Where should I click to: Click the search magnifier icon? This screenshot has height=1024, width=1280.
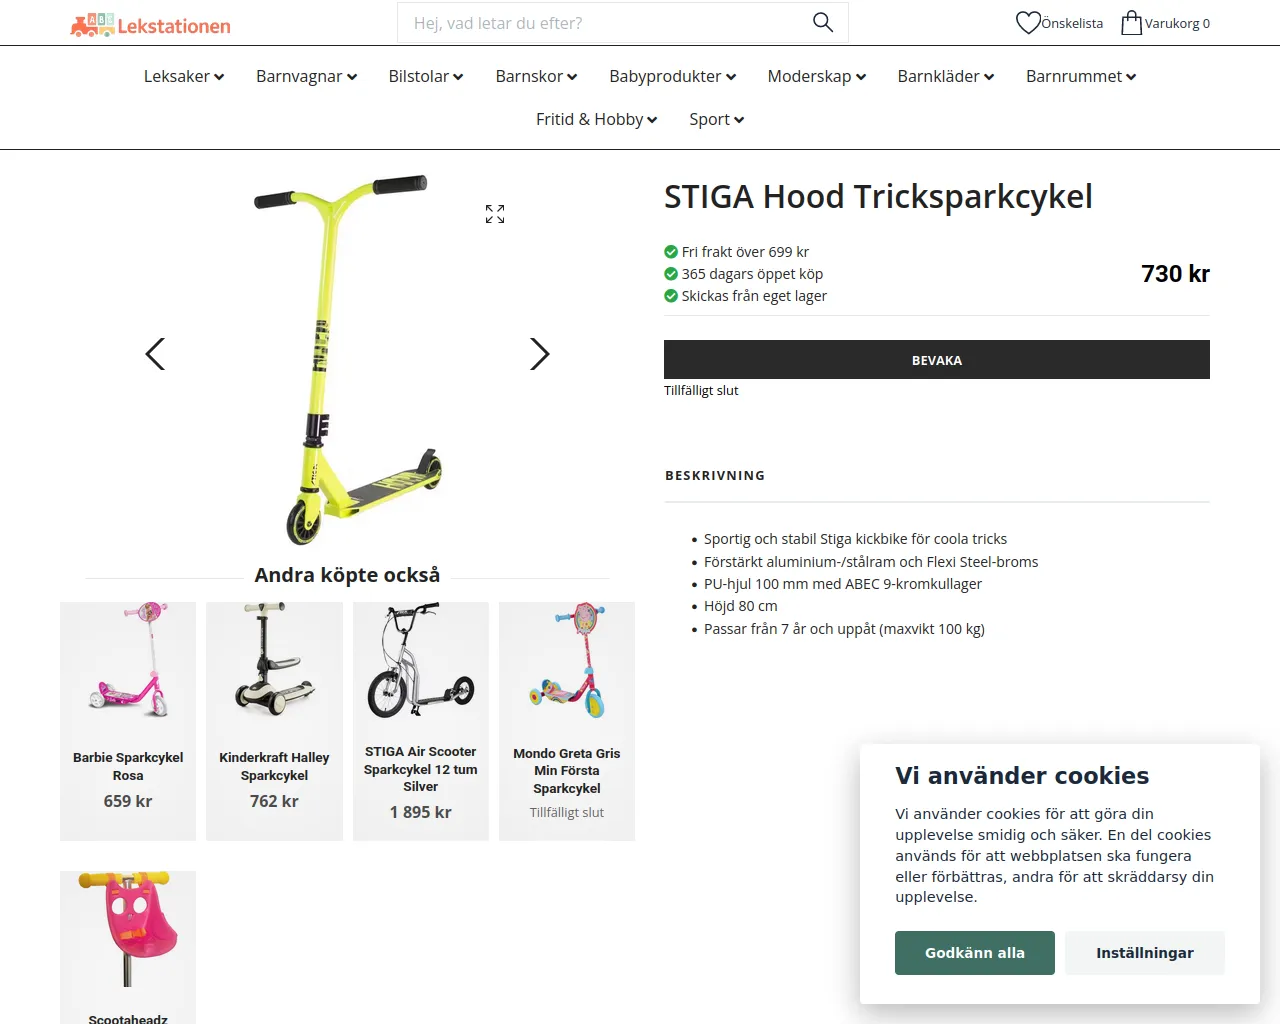(x=823, y=22)
